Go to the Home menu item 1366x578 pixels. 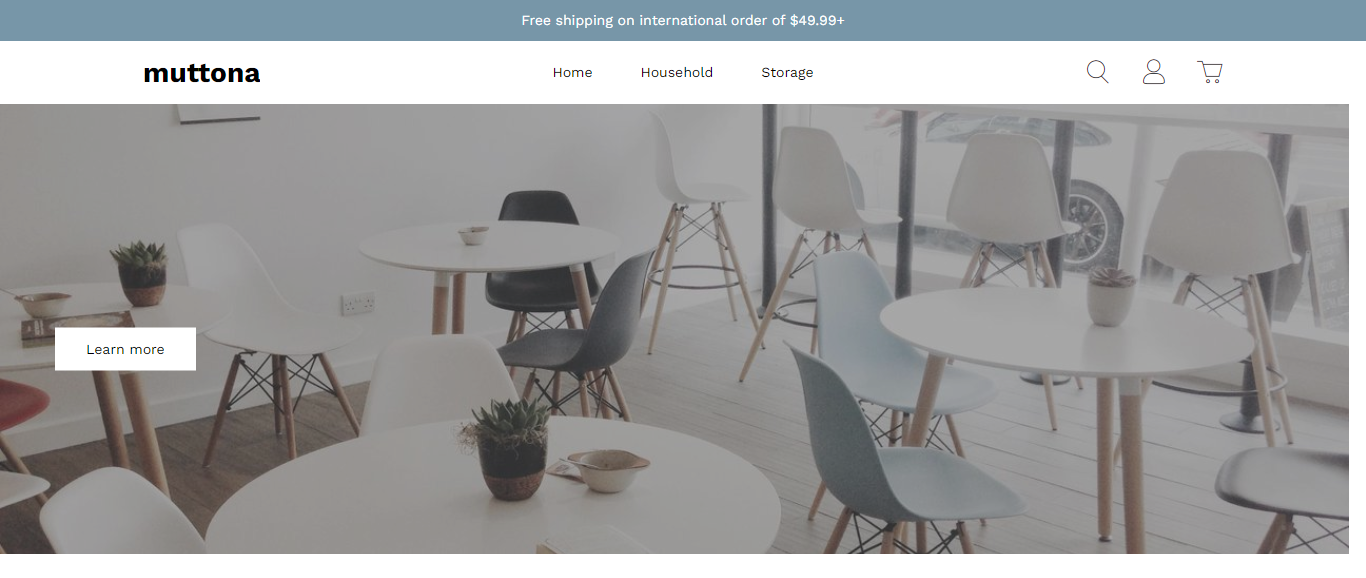click(572, 72)
